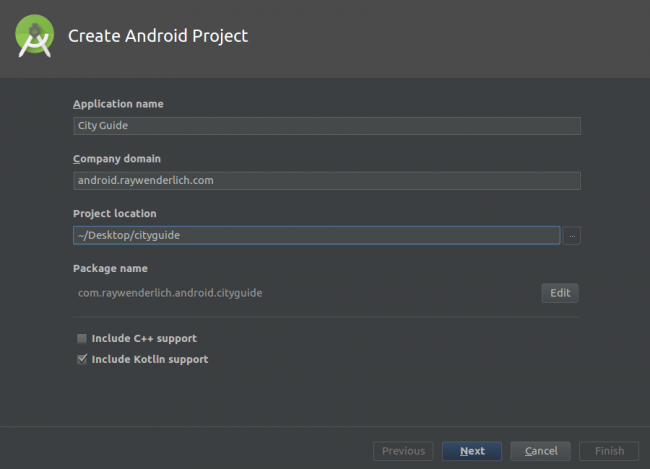Click inside the Project location field
The height and width of the screenshot is (469, 650).
317,235
